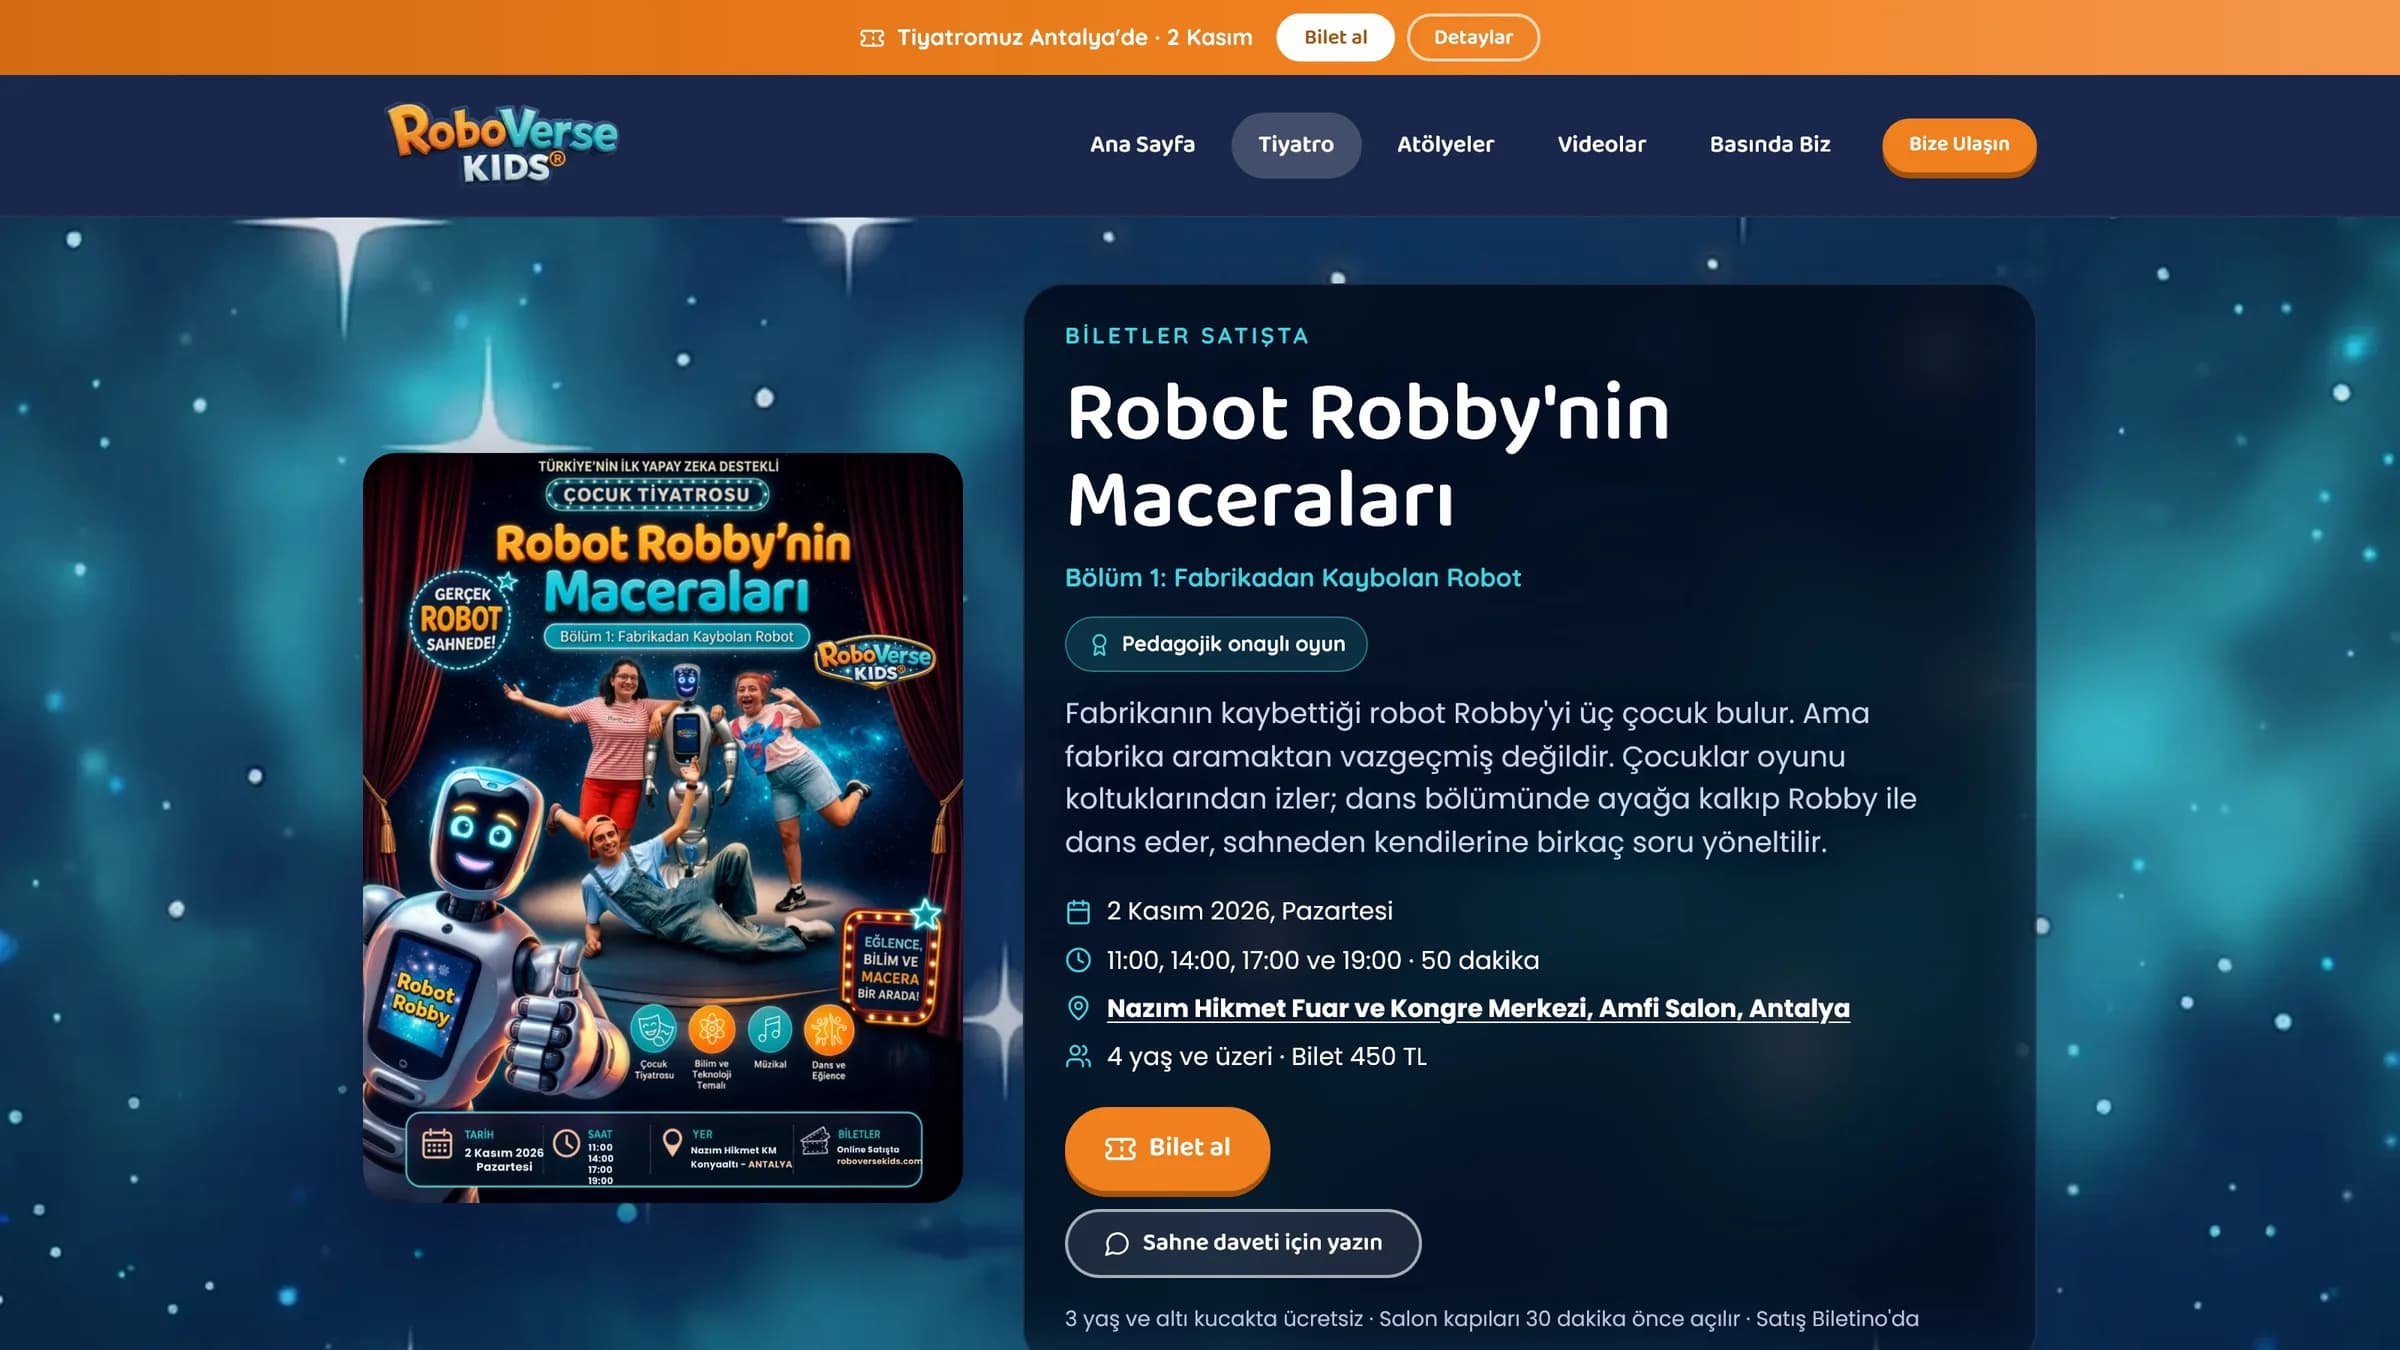Click the heading Robot Robby'nin Maceraları
Viewport: 2400px width, 1350px height.
tap(1368, 456)
